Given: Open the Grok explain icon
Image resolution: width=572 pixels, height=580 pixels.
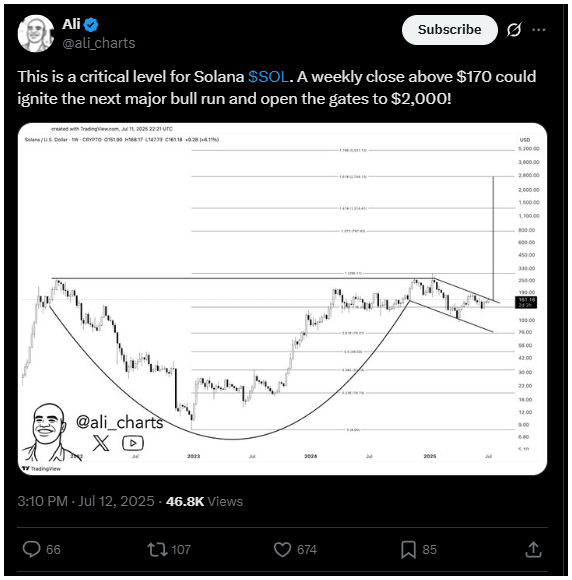Looking at the screenshot, I should [x=514, y=30].
